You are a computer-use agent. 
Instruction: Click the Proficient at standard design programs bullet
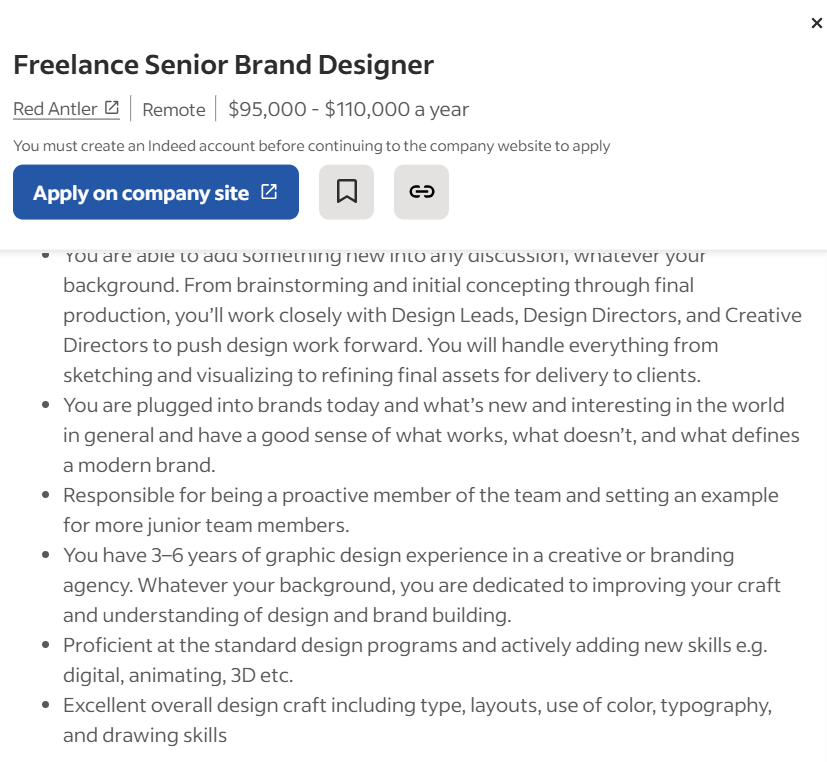pos(415,645)
